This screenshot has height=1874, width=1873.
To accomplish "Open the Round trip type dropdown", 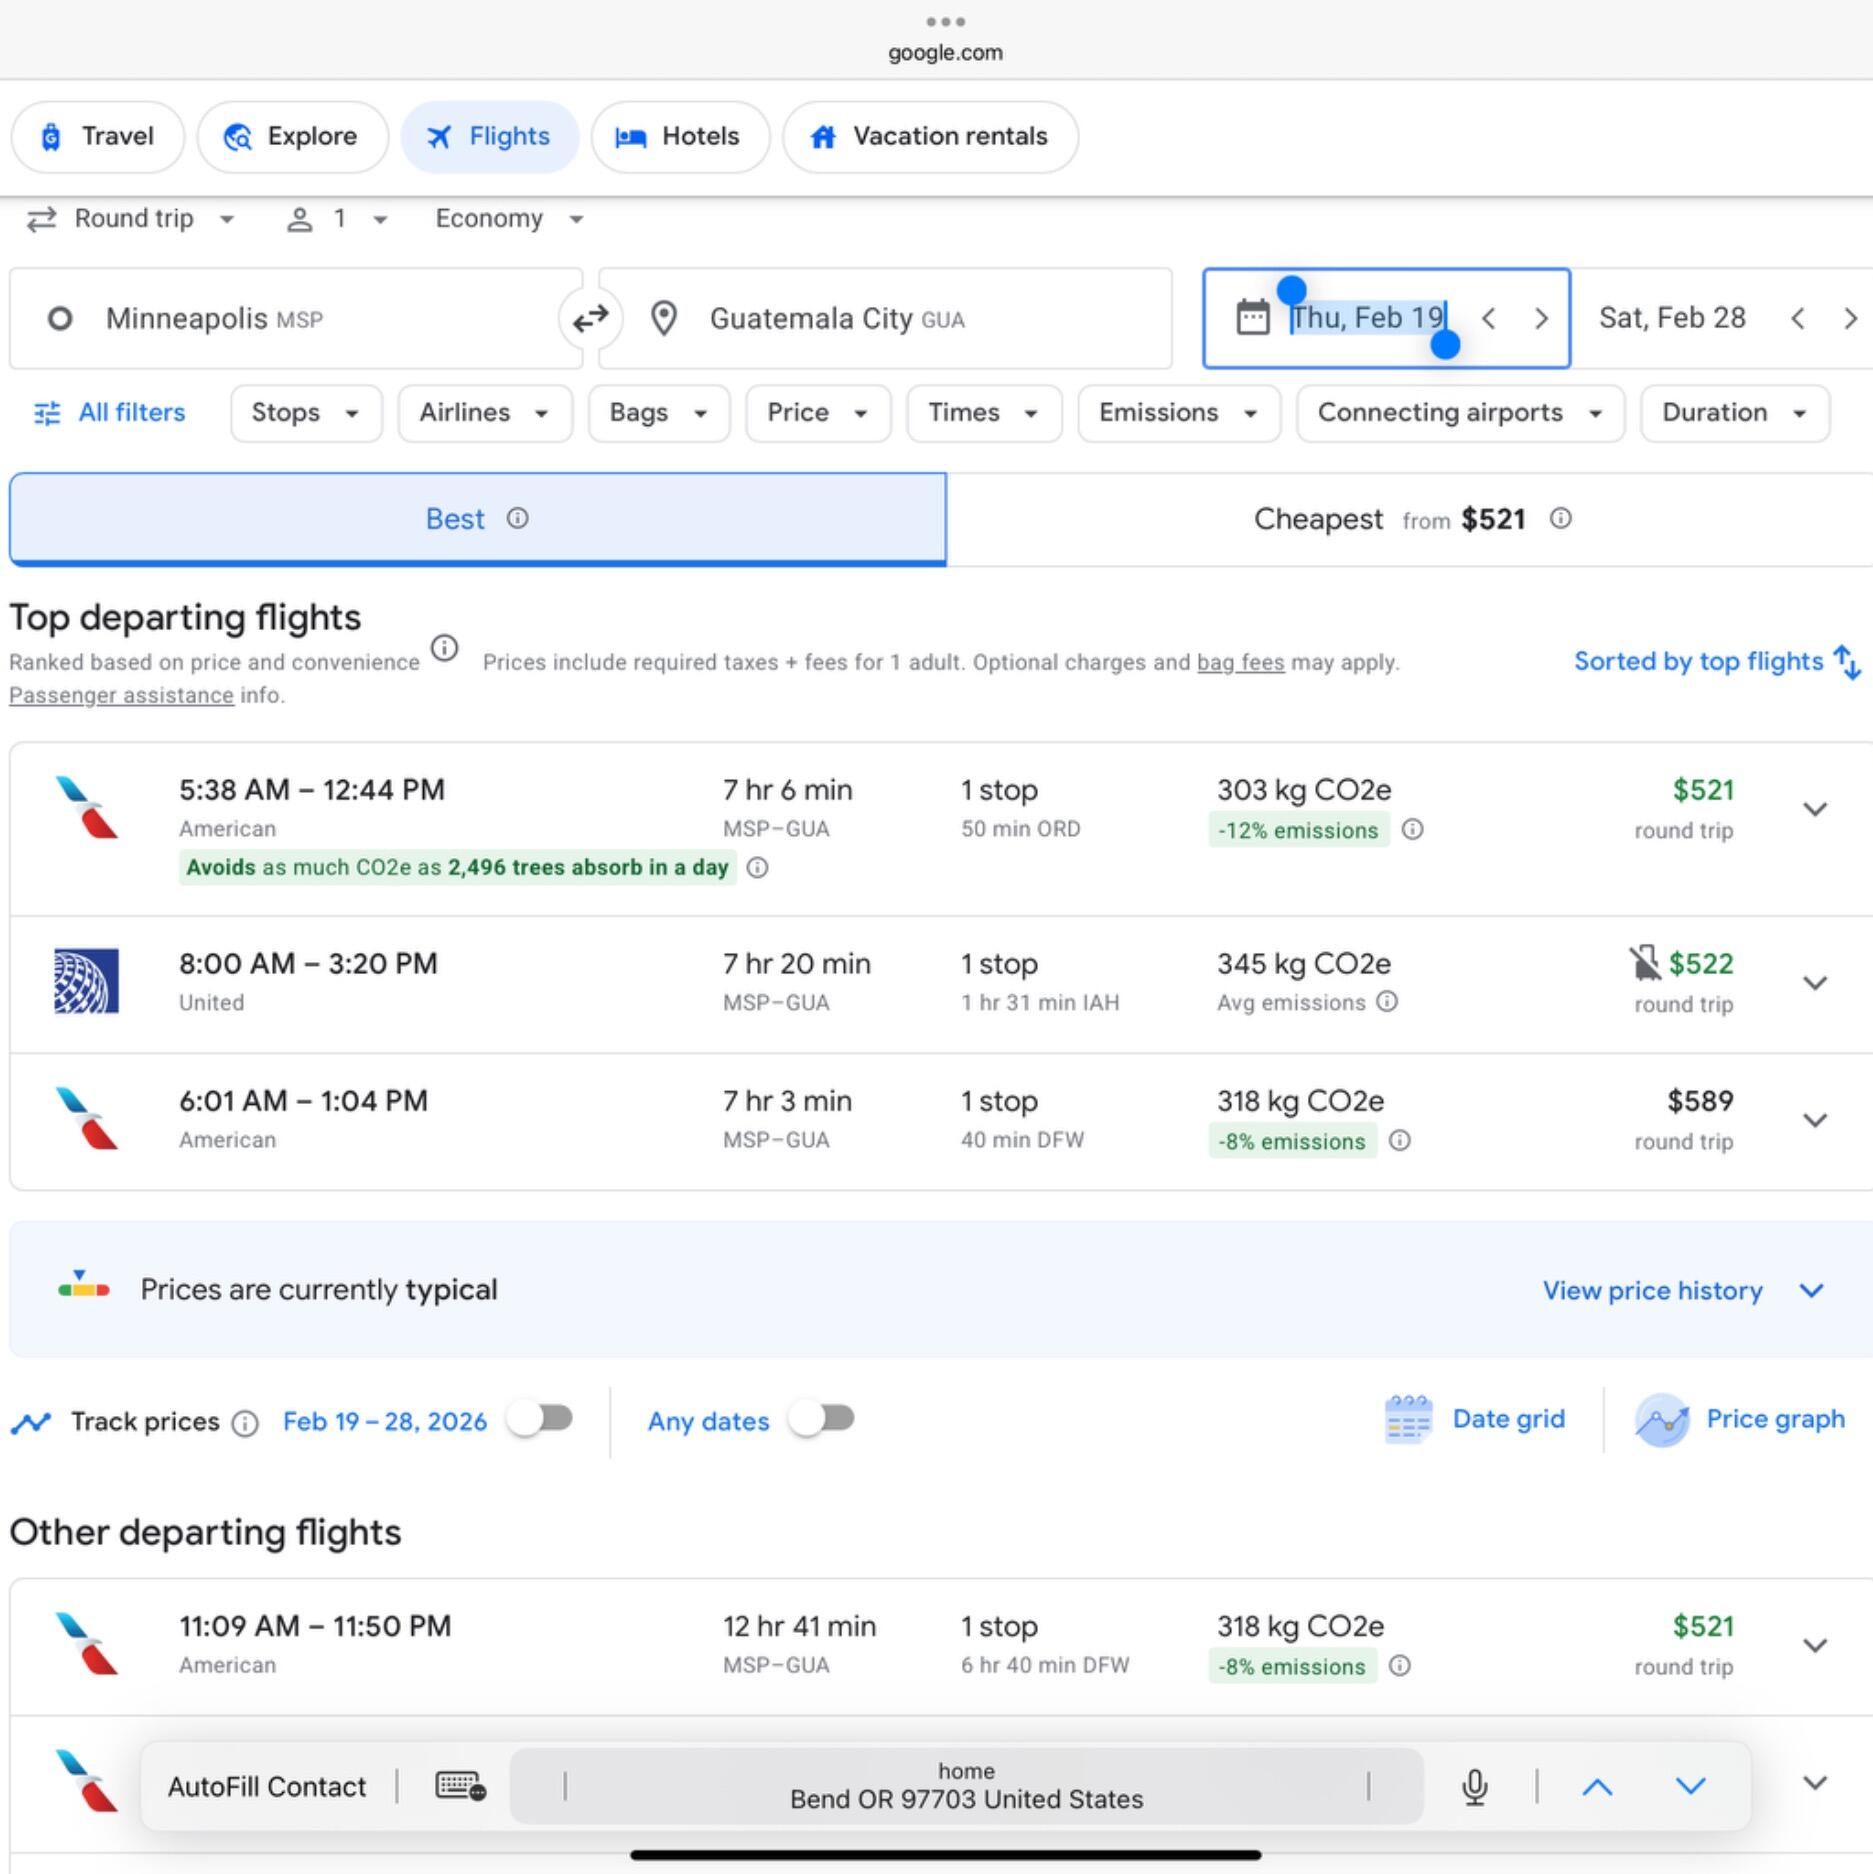I will click(x=130, y=219).
